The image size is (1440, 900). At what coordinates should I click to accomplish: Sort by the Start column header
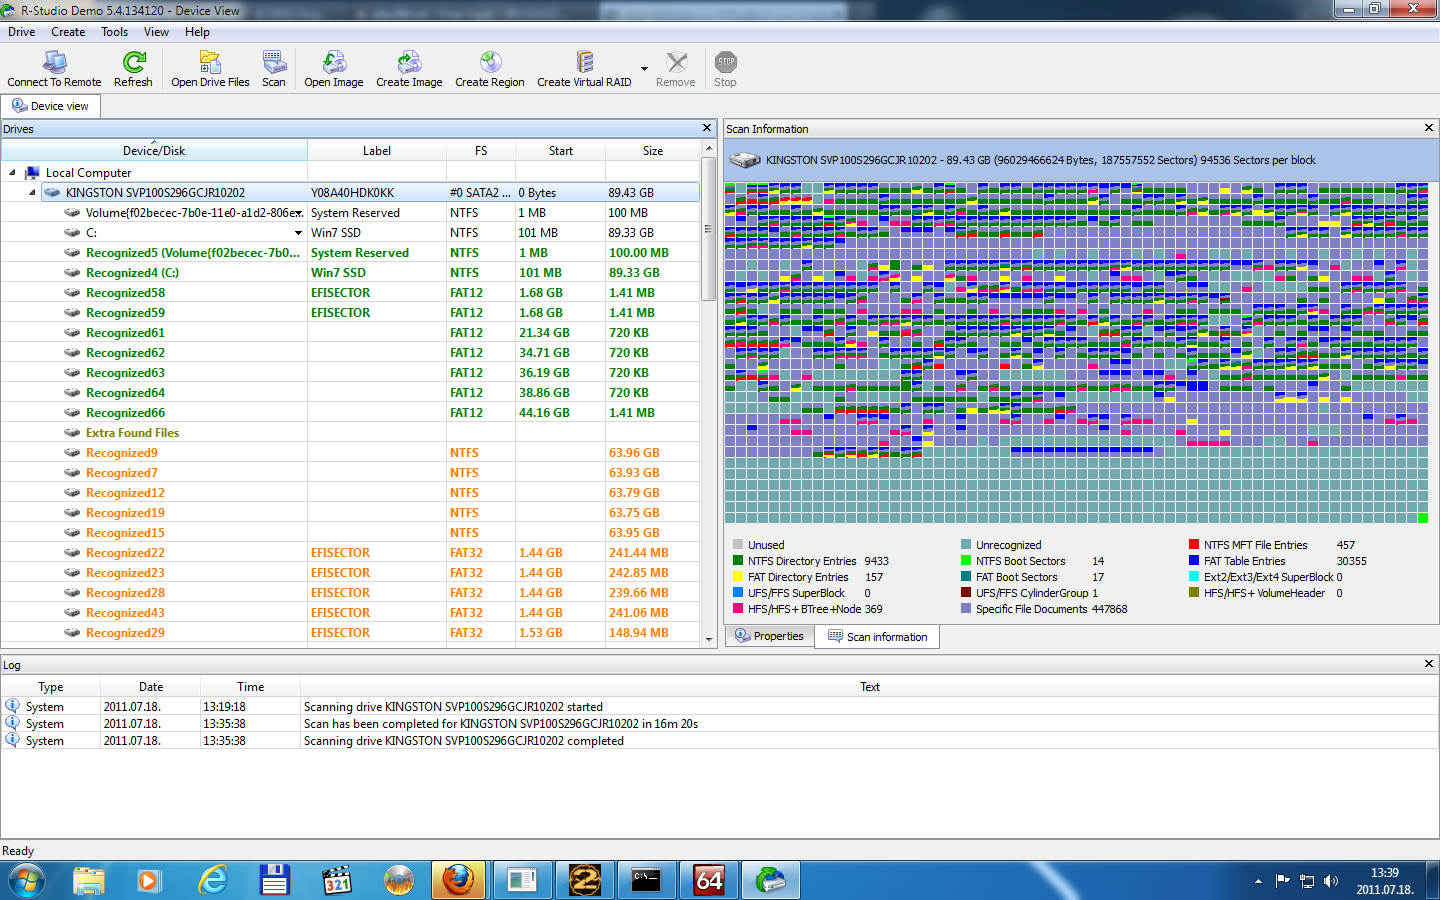click(x=561, y=151)
